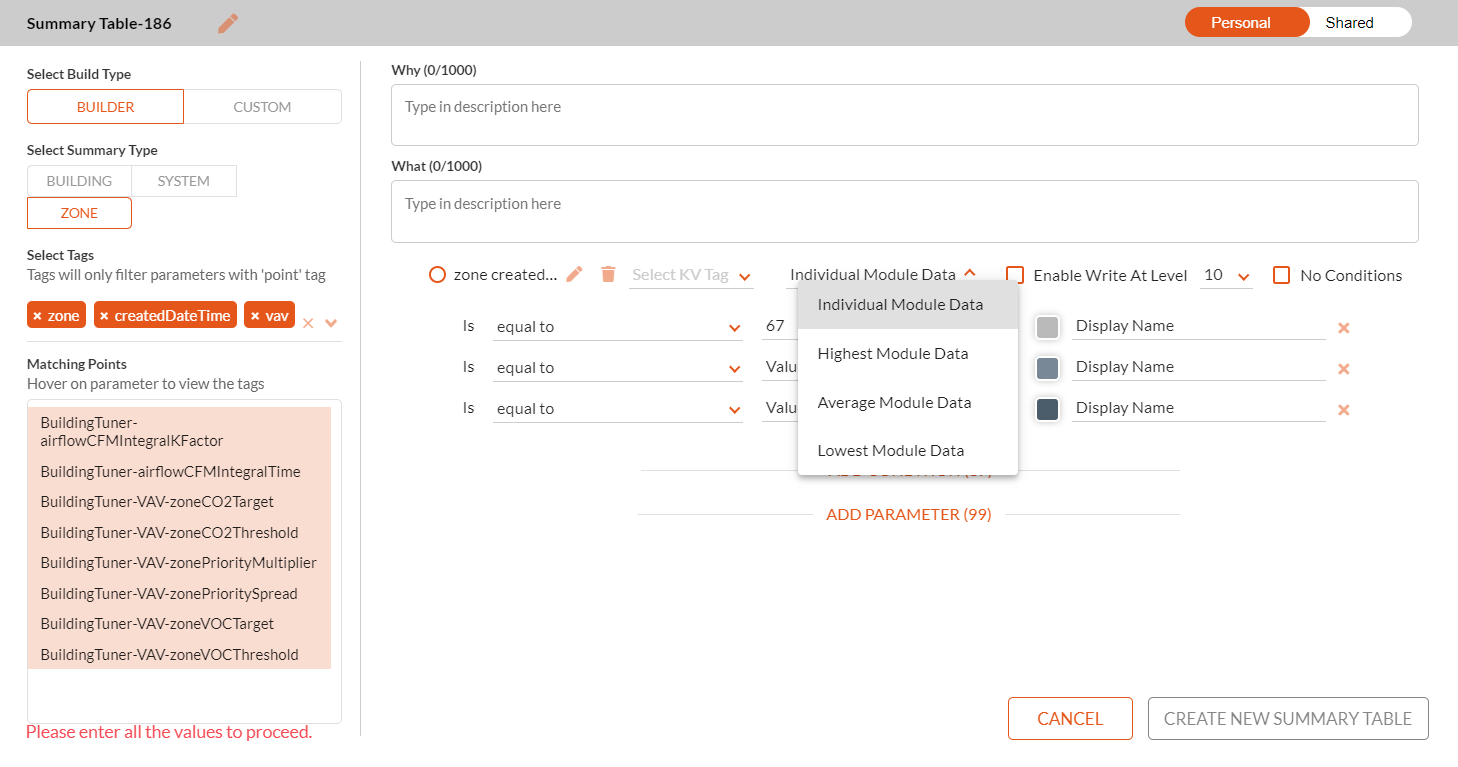The image size is (1458, 767).
Task: Delete the second condition row
Action: pyautogui.click(x=1344, y=369)
